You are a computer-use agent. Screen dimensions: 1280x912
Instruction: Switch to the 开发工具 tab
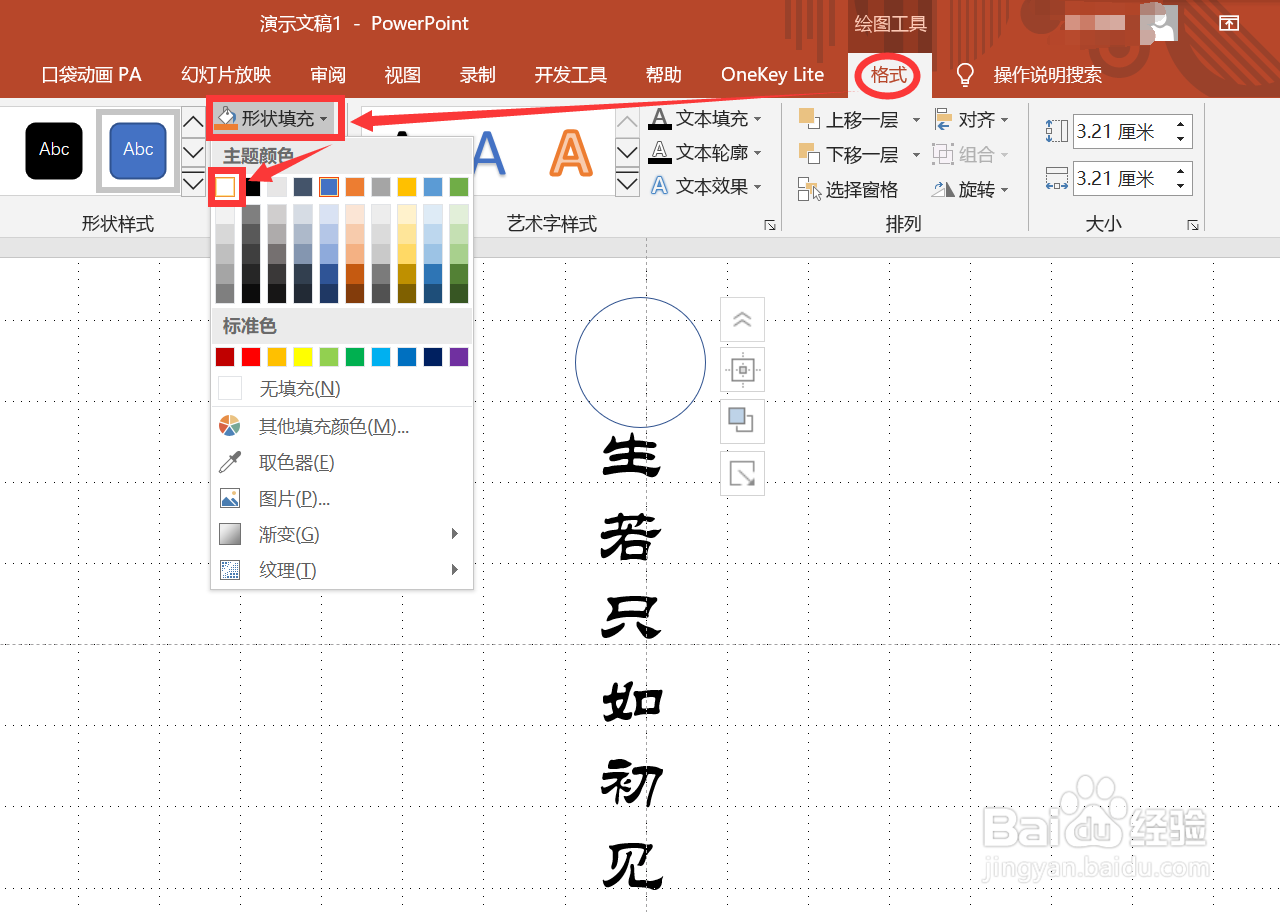click(571, 75)
